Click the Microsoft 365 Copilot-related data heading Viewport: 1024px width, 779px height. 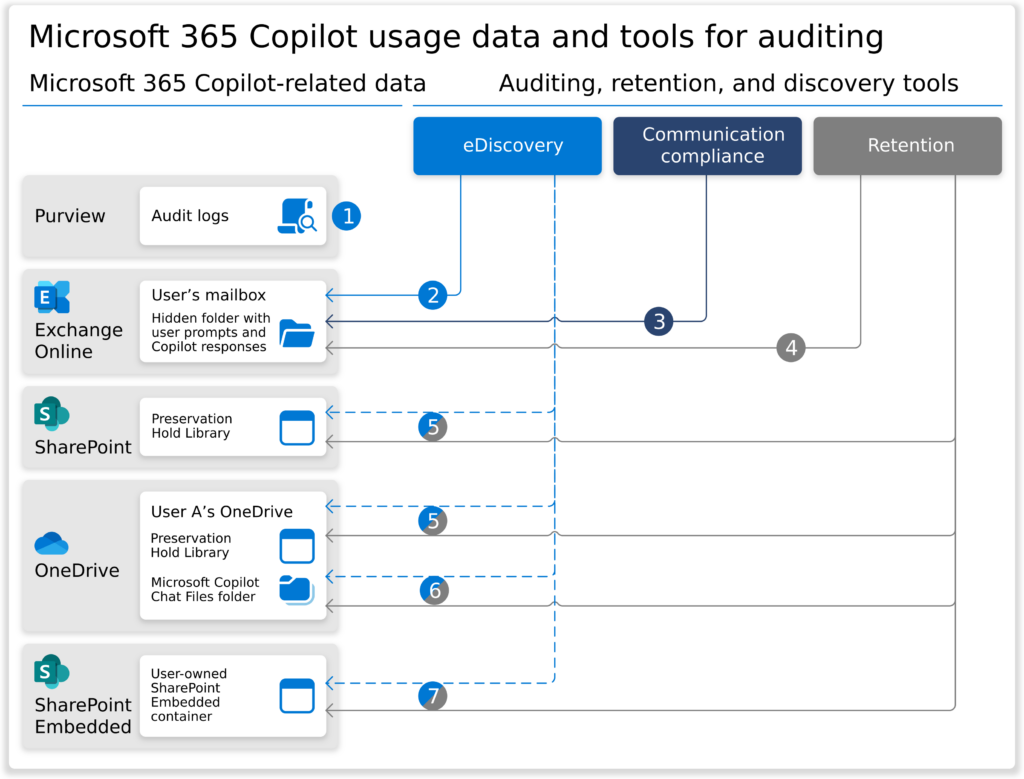click(227, 84)
